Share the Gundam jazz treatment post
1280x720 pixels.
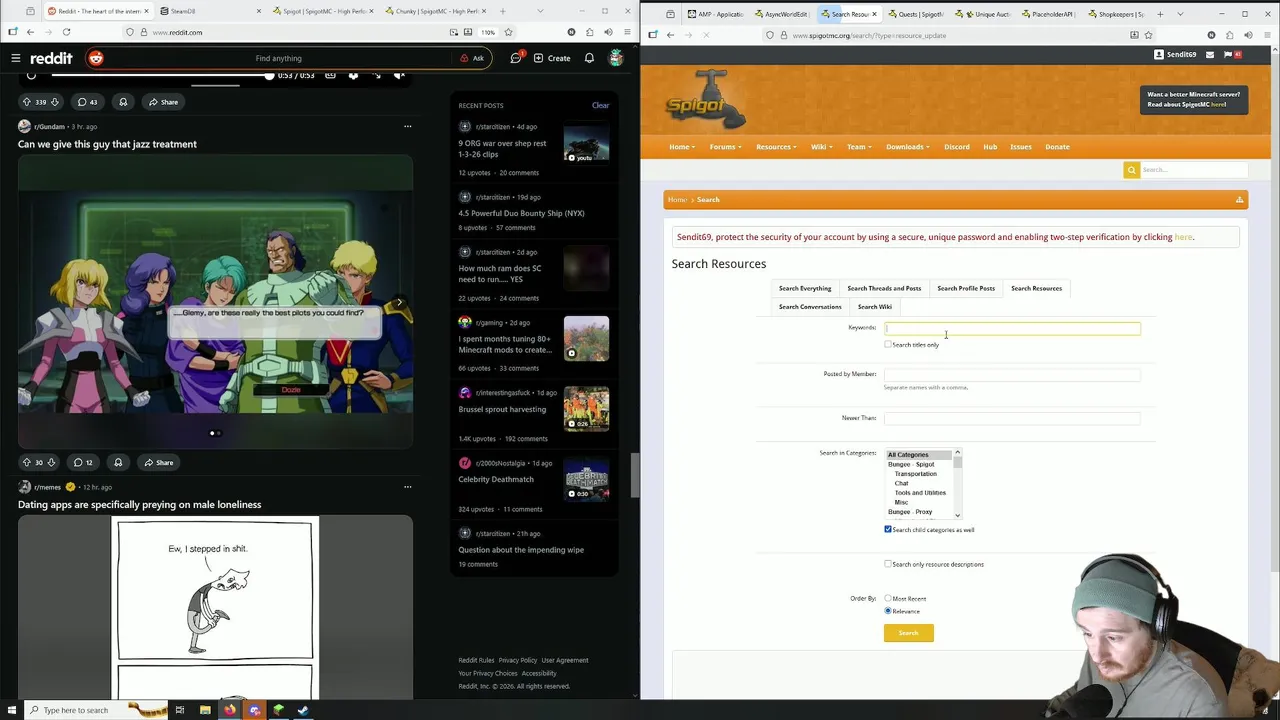click(x=158, y=462)
